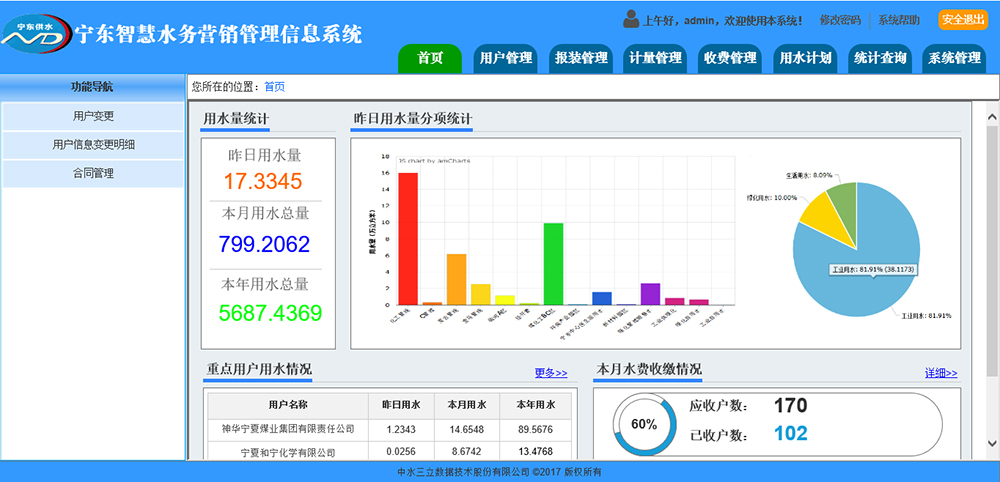Click the 首页 breadcrumb link

click(274, 87)
